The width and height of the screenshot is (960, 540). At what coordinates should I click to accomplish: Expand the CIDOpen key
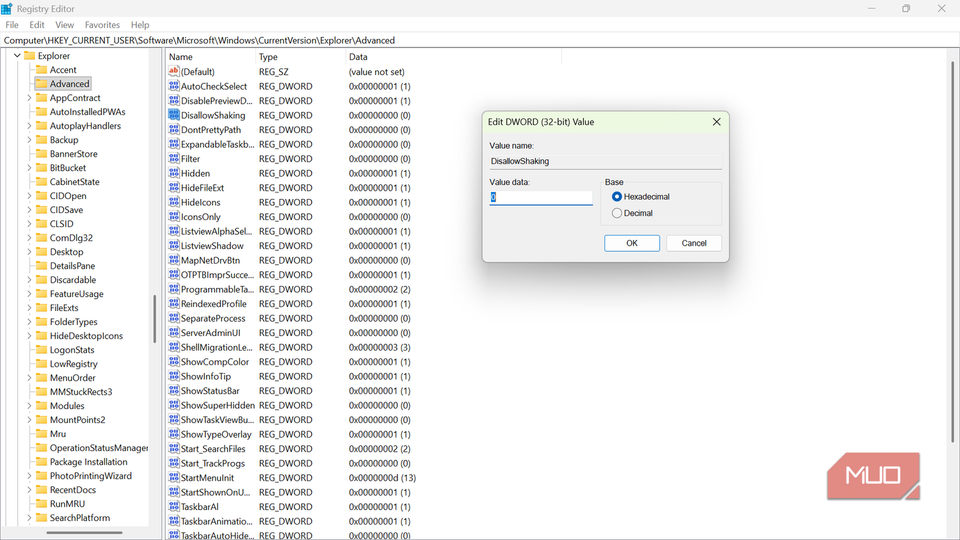pos(29,196)
